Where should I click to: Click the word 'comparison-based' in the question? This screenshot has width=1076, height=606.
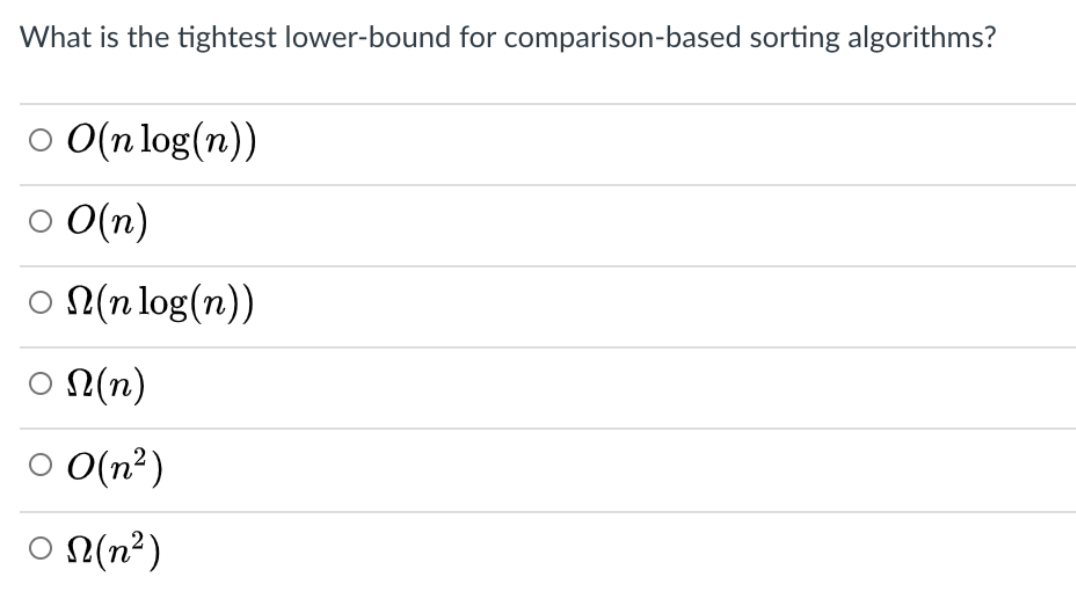[622, 38]
